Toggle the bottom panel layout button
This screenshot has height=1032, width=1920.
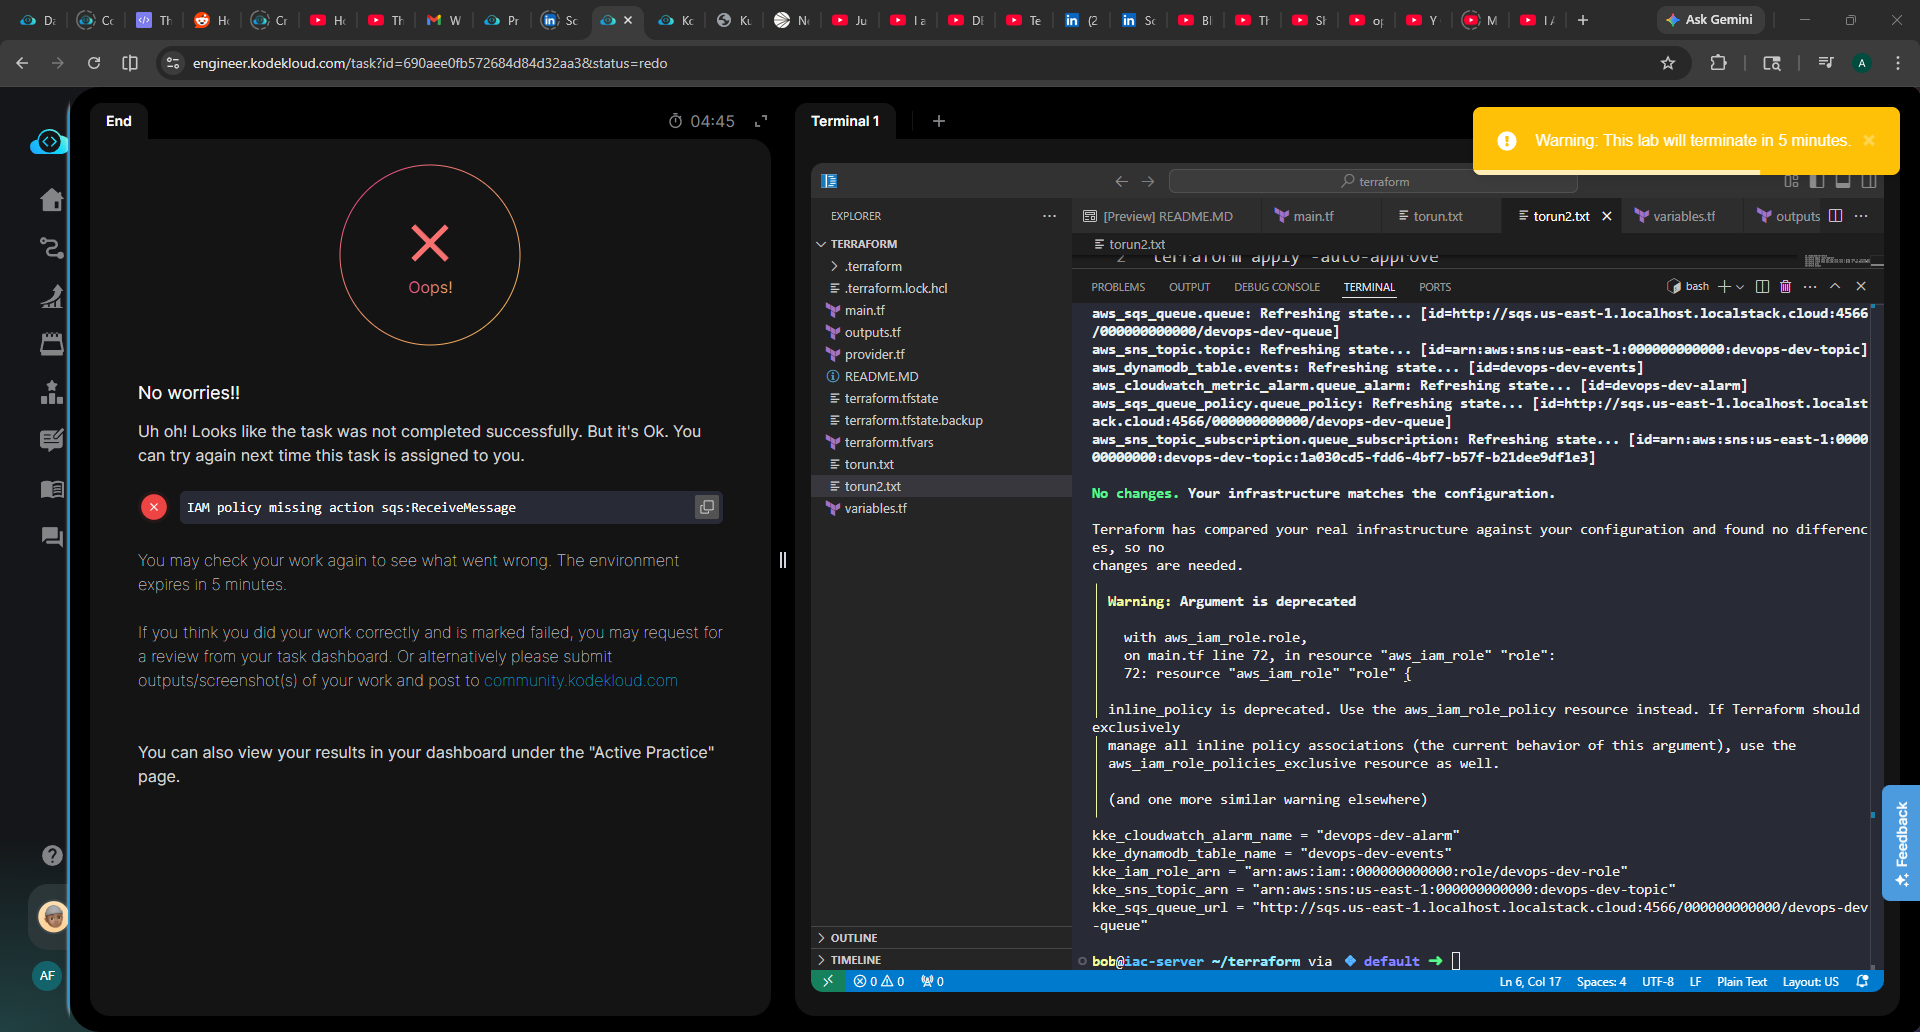click(1843, 181)
